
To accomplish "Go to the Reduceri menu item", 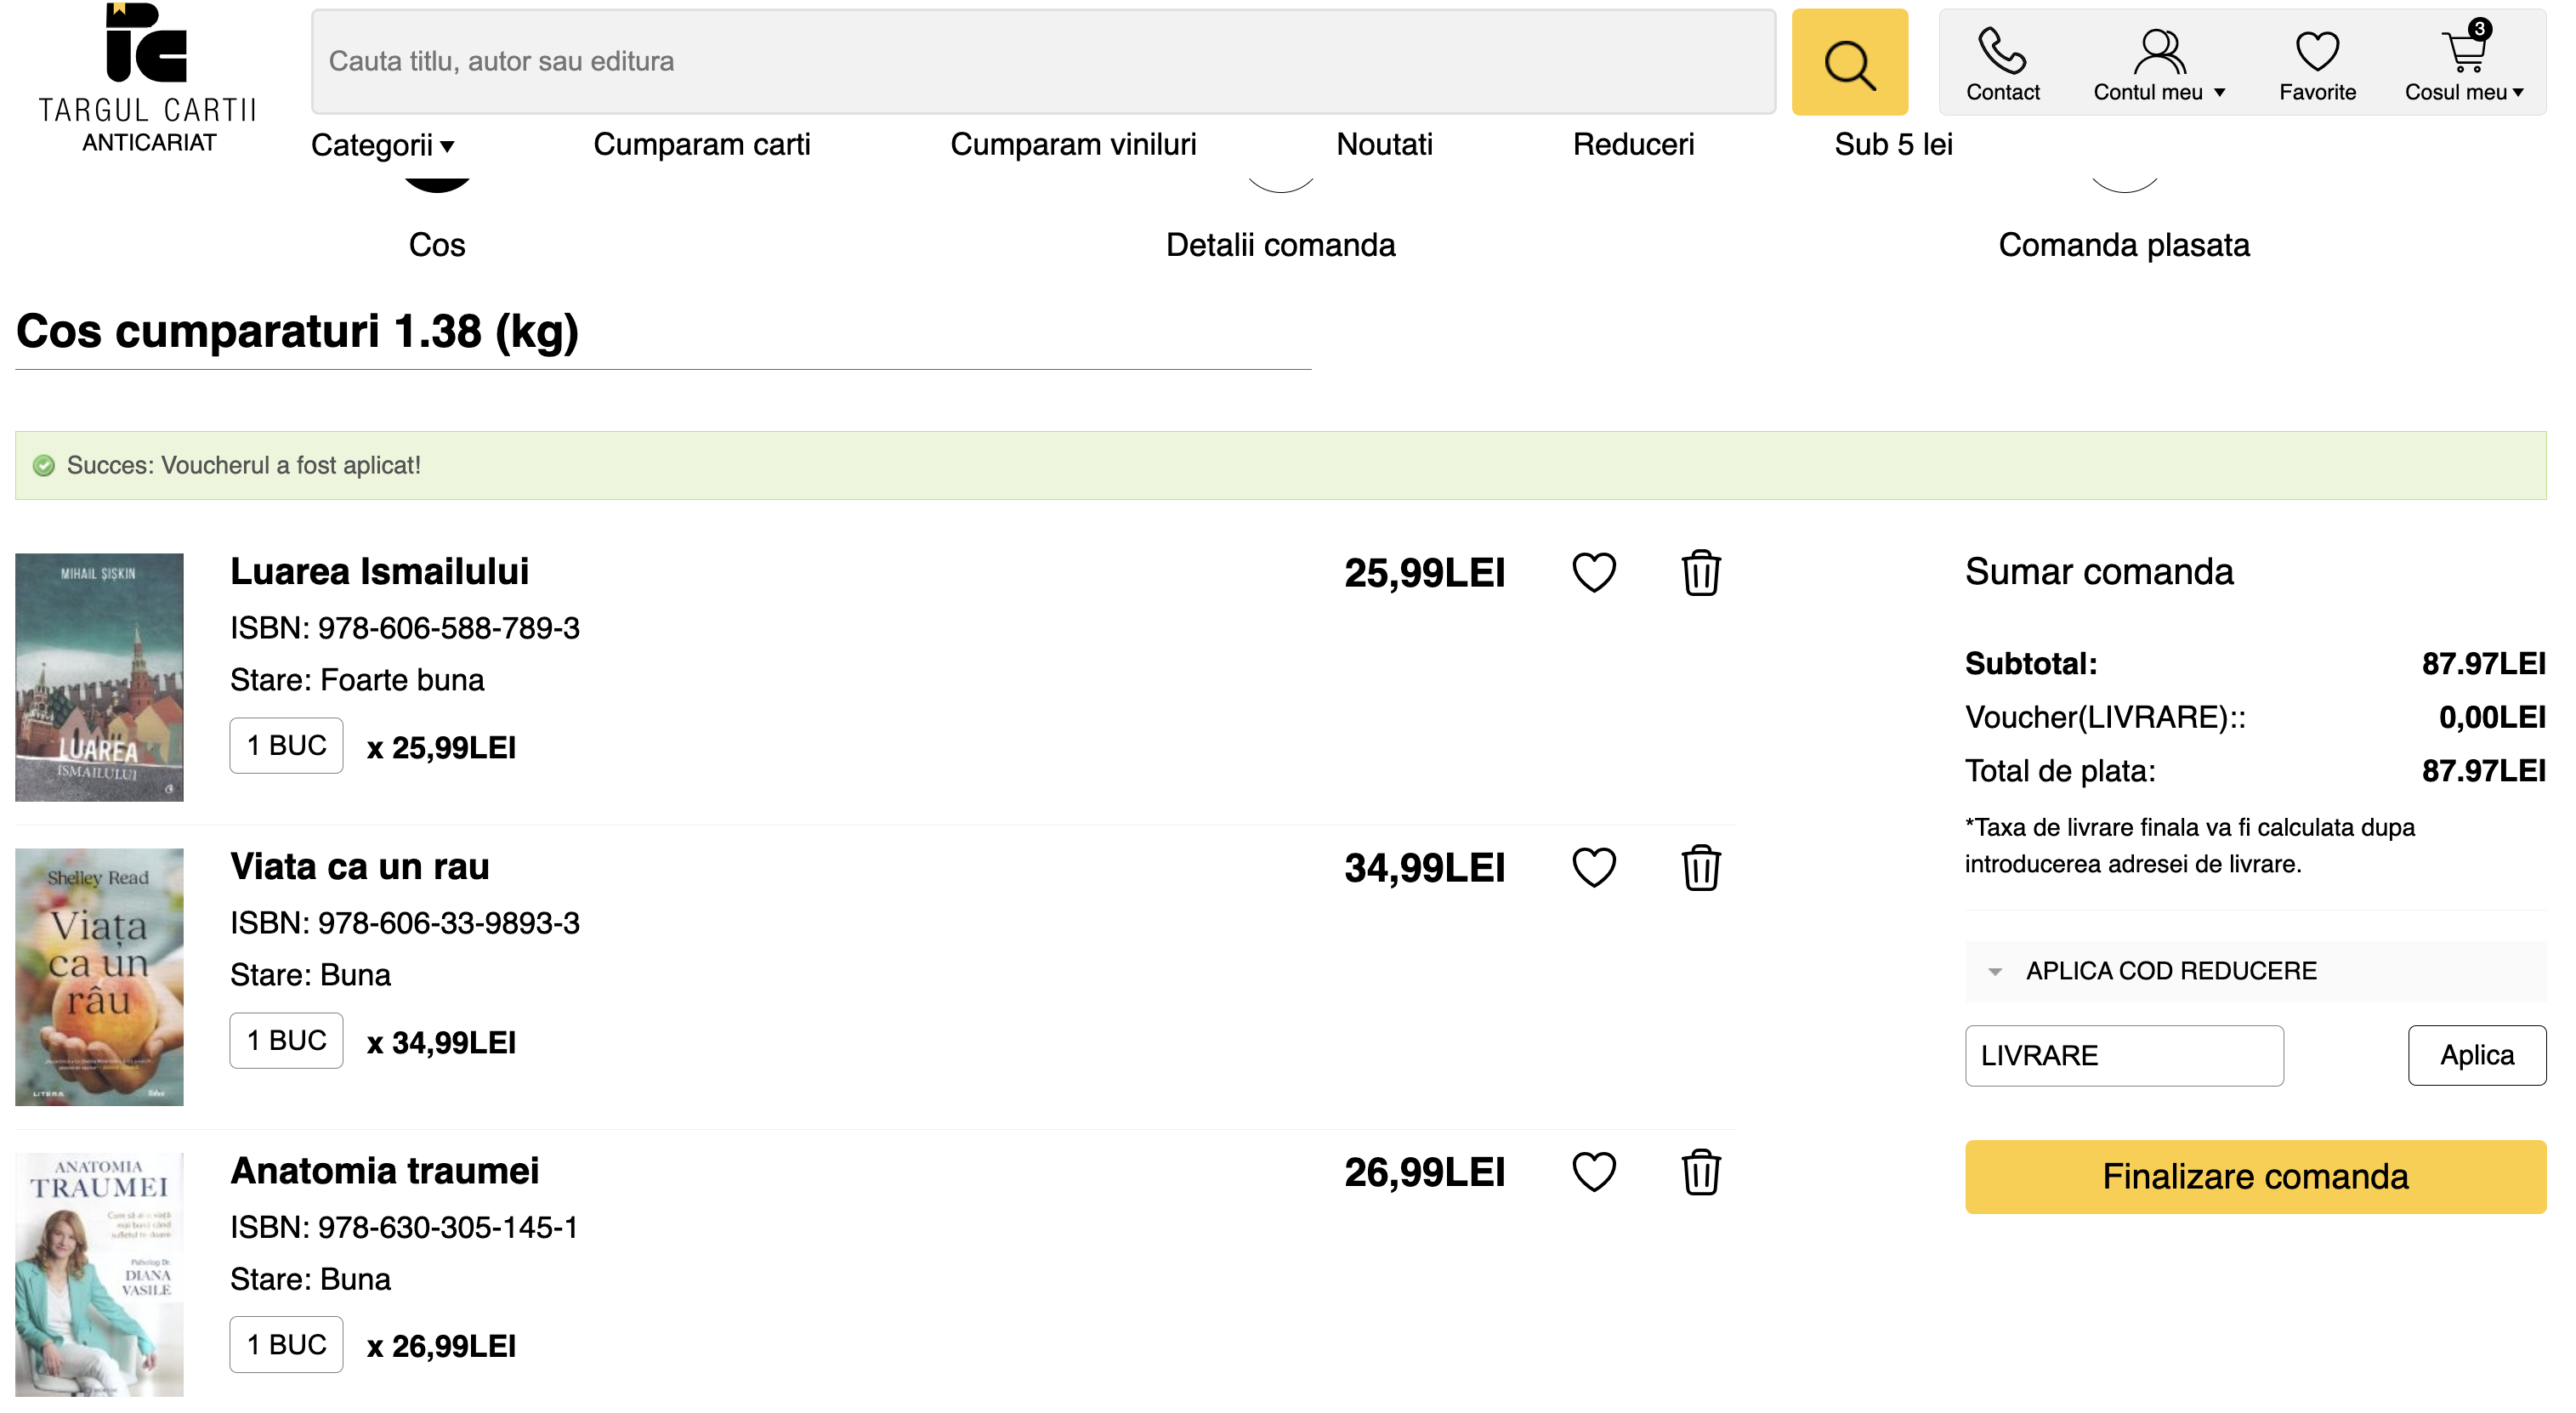I will tap(1632, 144).
